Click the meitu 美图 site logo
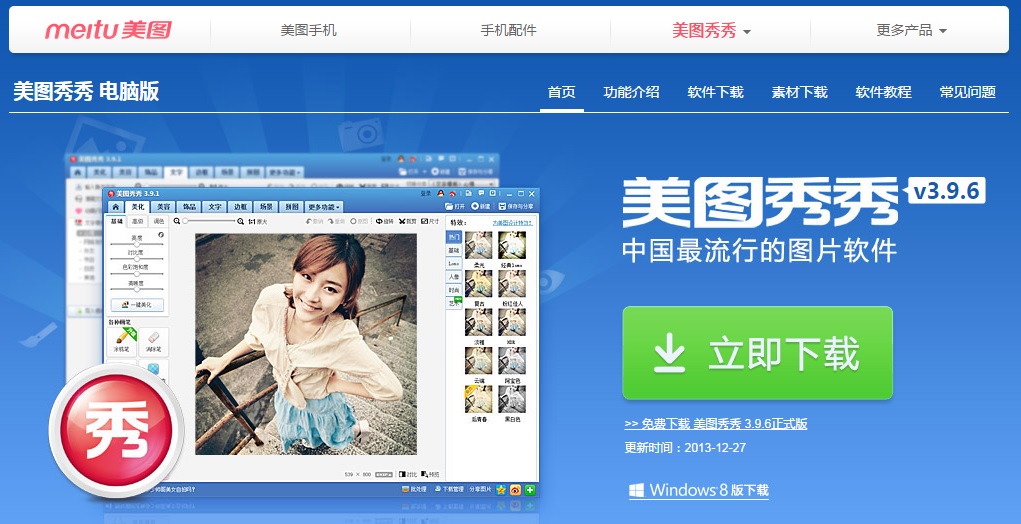The height and width of the screenshot is (524, 1021). point(108,30)
